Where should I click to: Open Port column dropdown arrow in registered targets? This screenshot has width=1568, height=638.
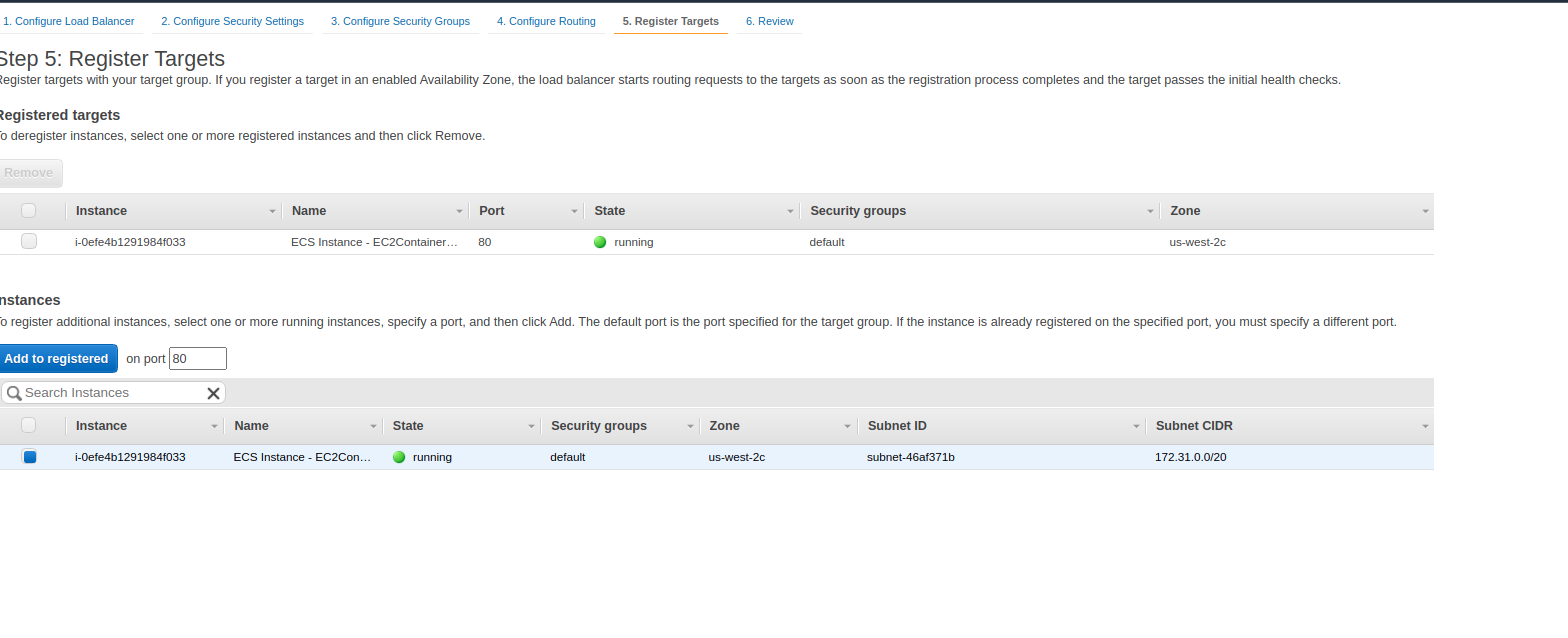click(x=575, y=211)
